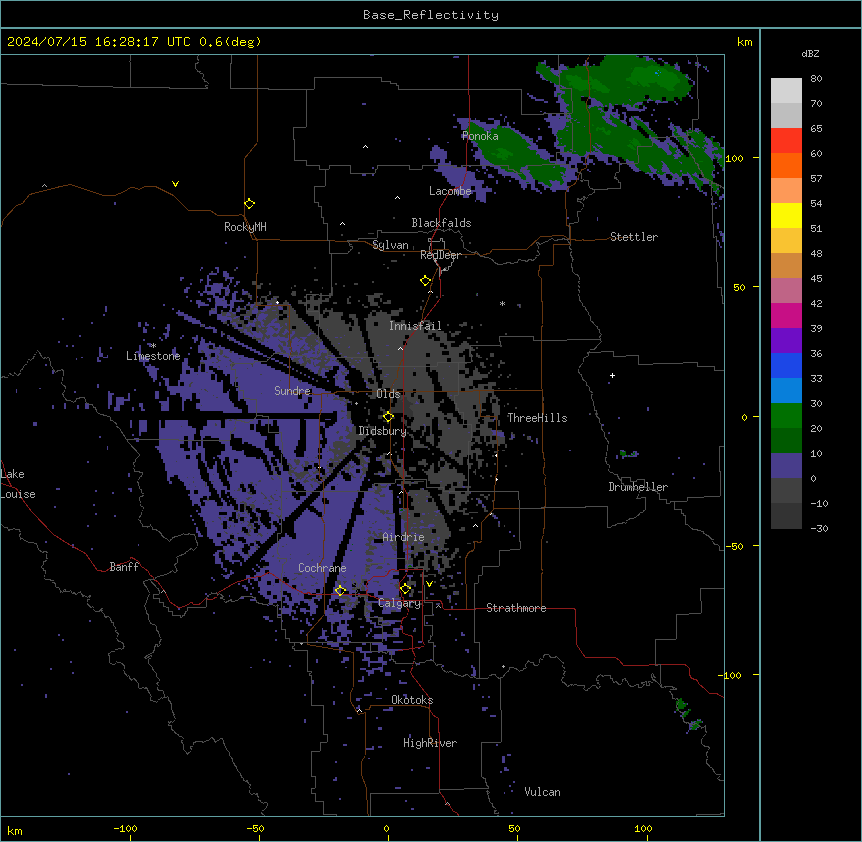Click the Innisfail town label

[415, 326]
